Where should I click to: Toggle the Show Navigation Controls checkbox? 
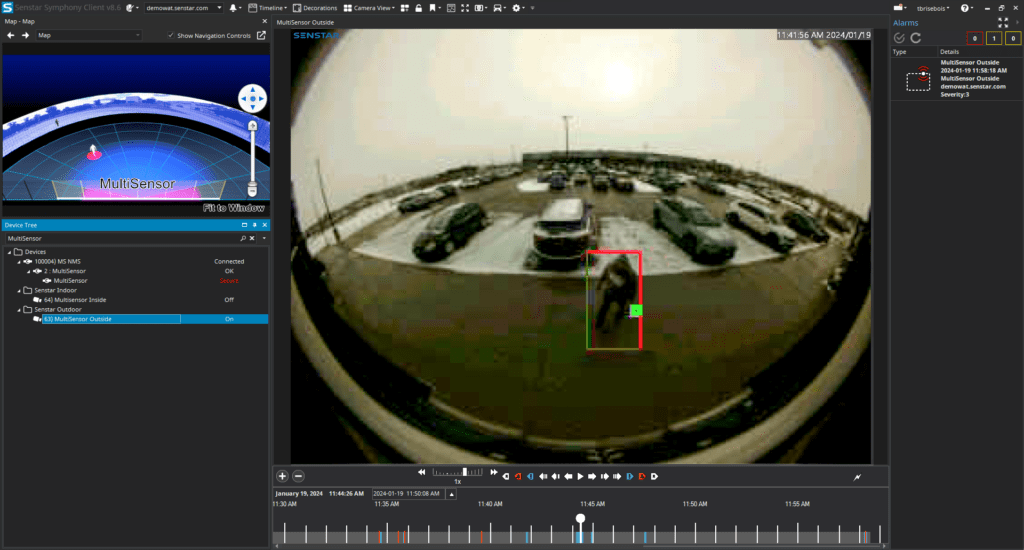(x=172, y=35)
